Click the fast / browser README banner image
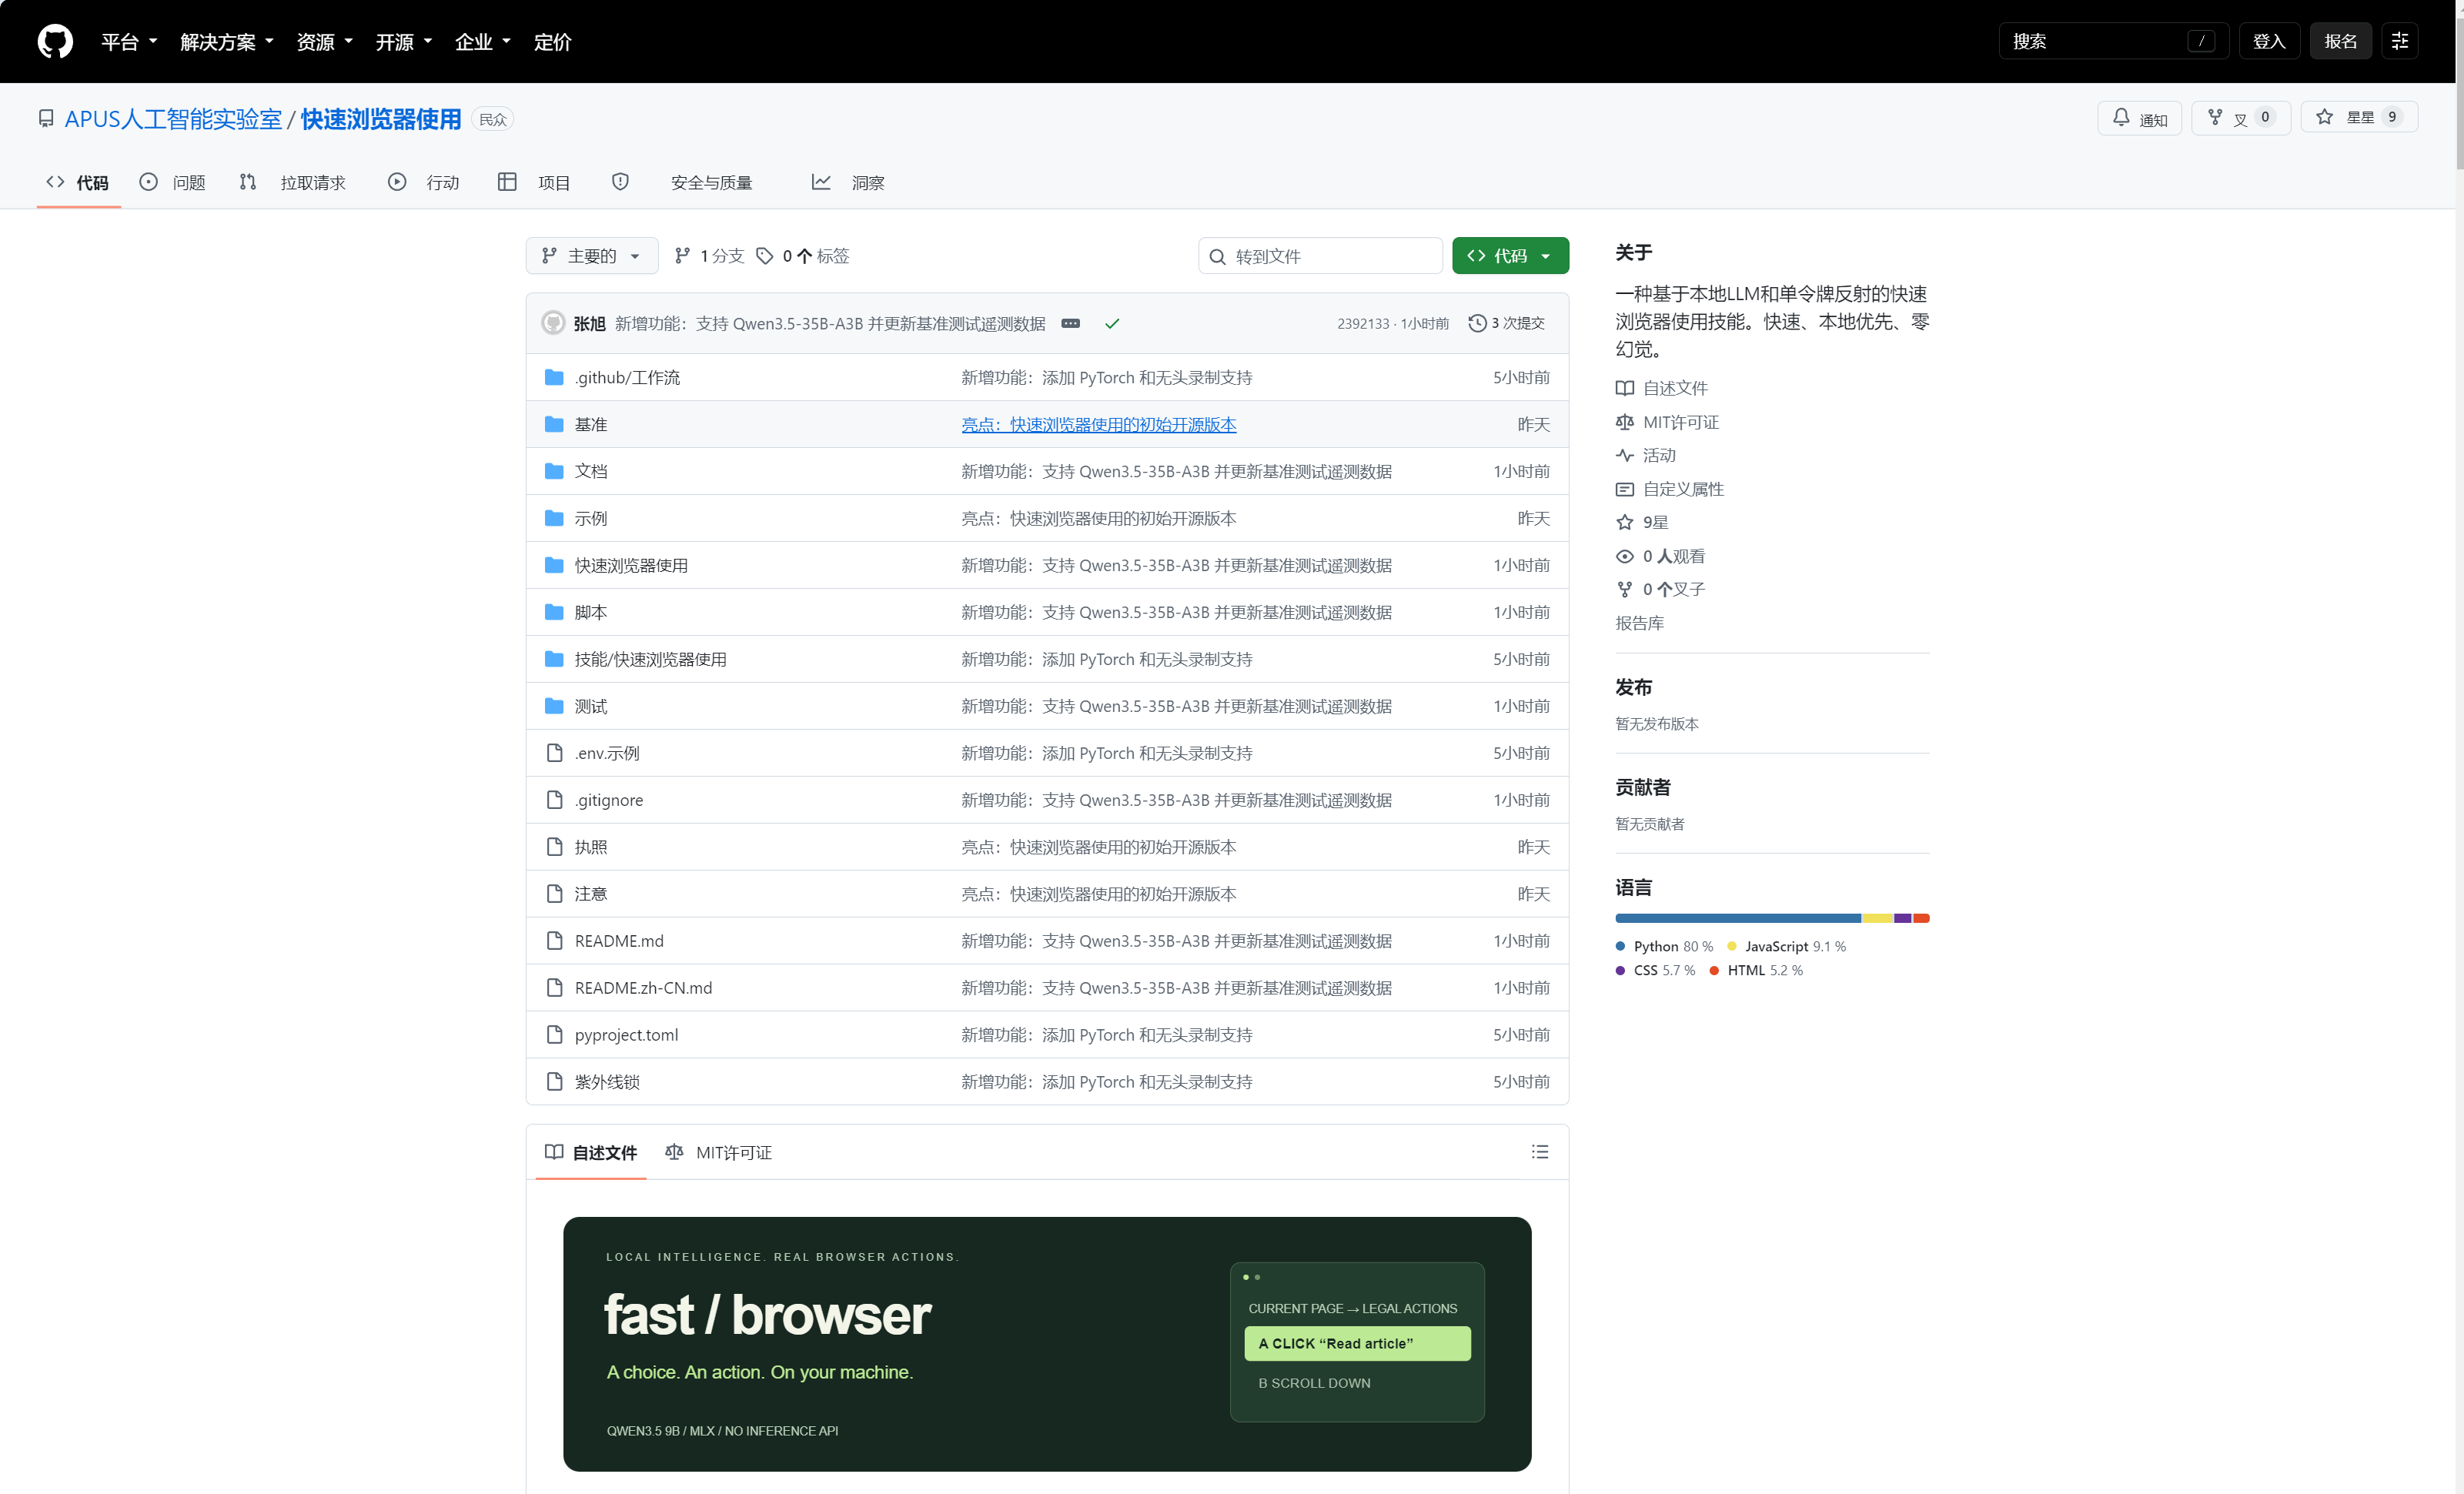This screenshot has height=1494, width=2464. [x=1047, y=1343]
